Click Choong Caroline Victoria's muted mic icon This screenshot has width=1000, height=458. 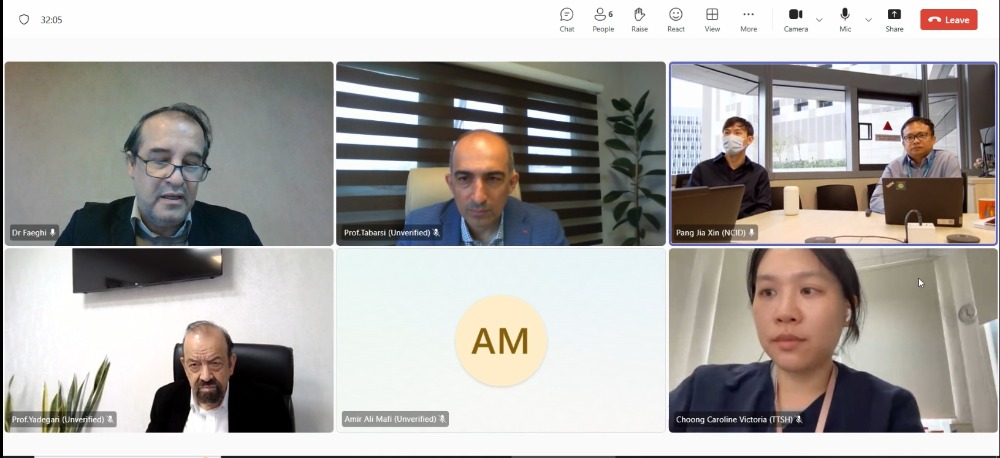[798, 419]
